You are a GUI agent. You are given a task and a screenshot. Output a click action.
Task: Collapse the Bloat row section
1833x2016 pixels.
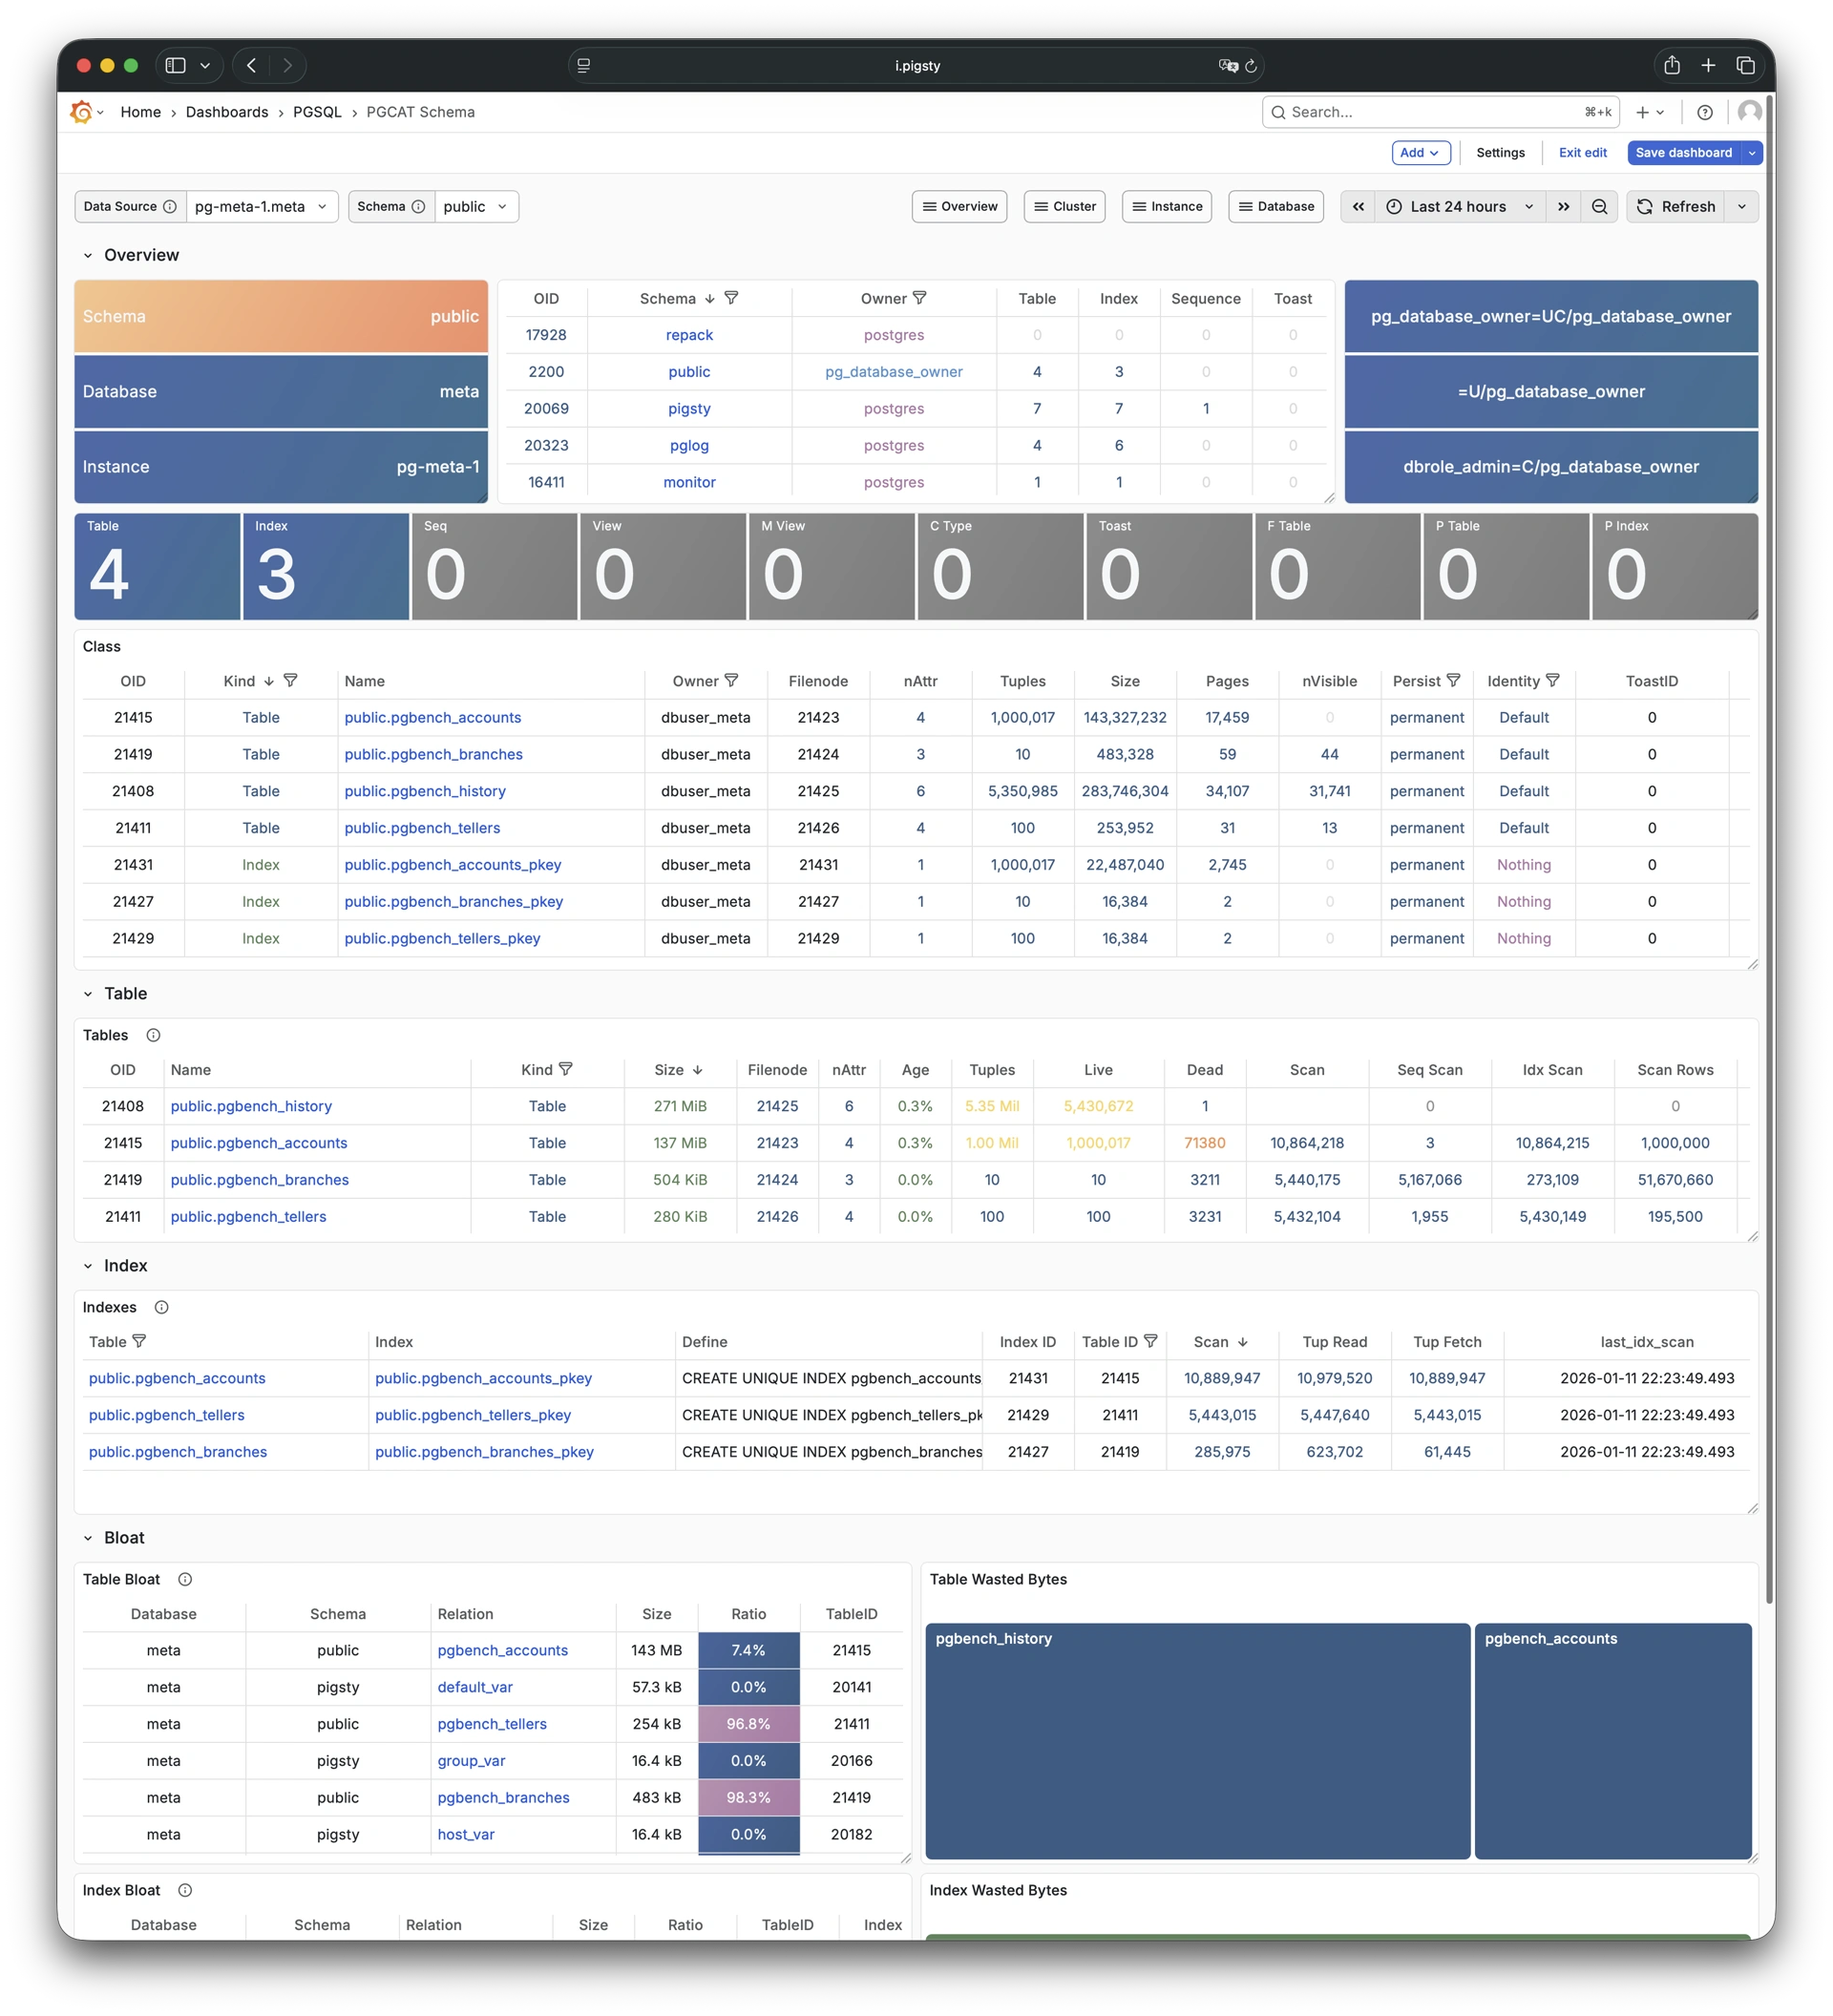[88, 1538]
